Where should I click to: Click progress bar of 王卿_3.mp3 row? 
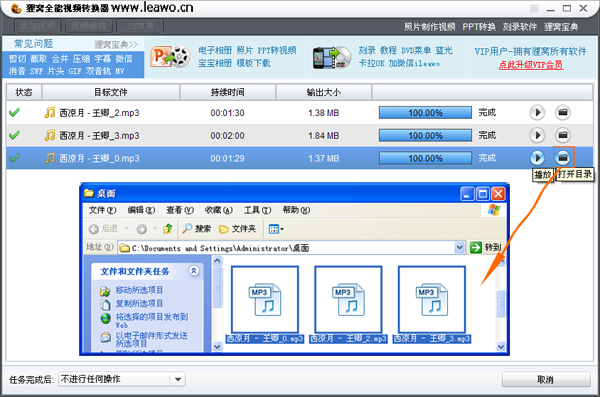pyautogui.click(x=425, y=135)
